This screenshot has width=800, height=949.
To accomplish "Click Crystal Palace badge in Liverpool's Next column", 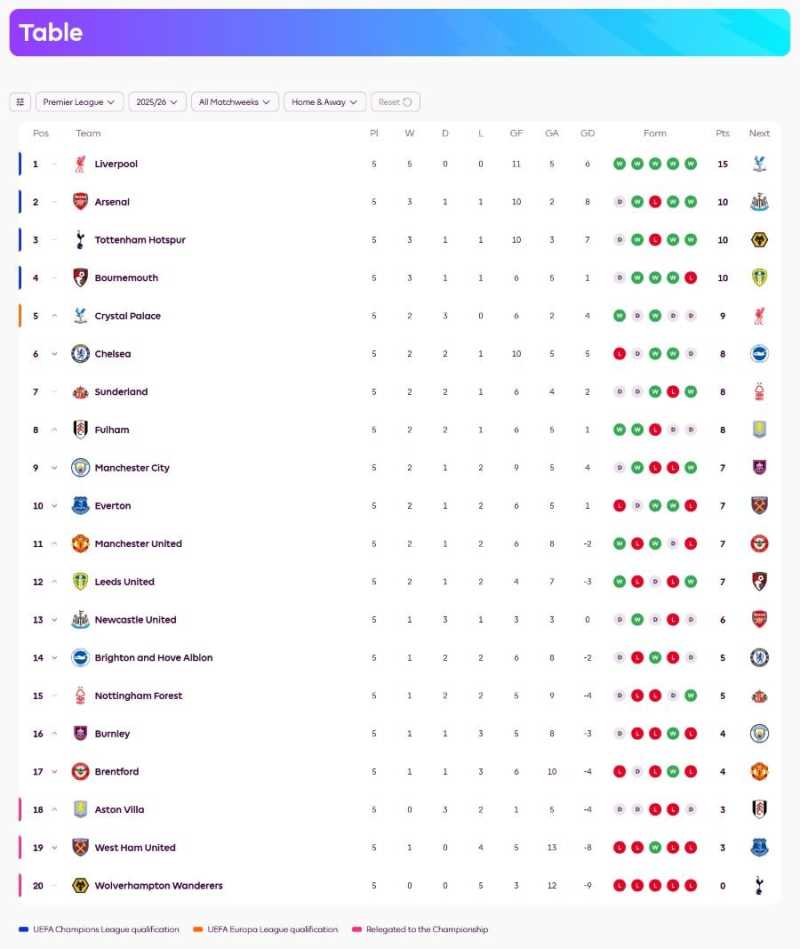I will point(759,163).
